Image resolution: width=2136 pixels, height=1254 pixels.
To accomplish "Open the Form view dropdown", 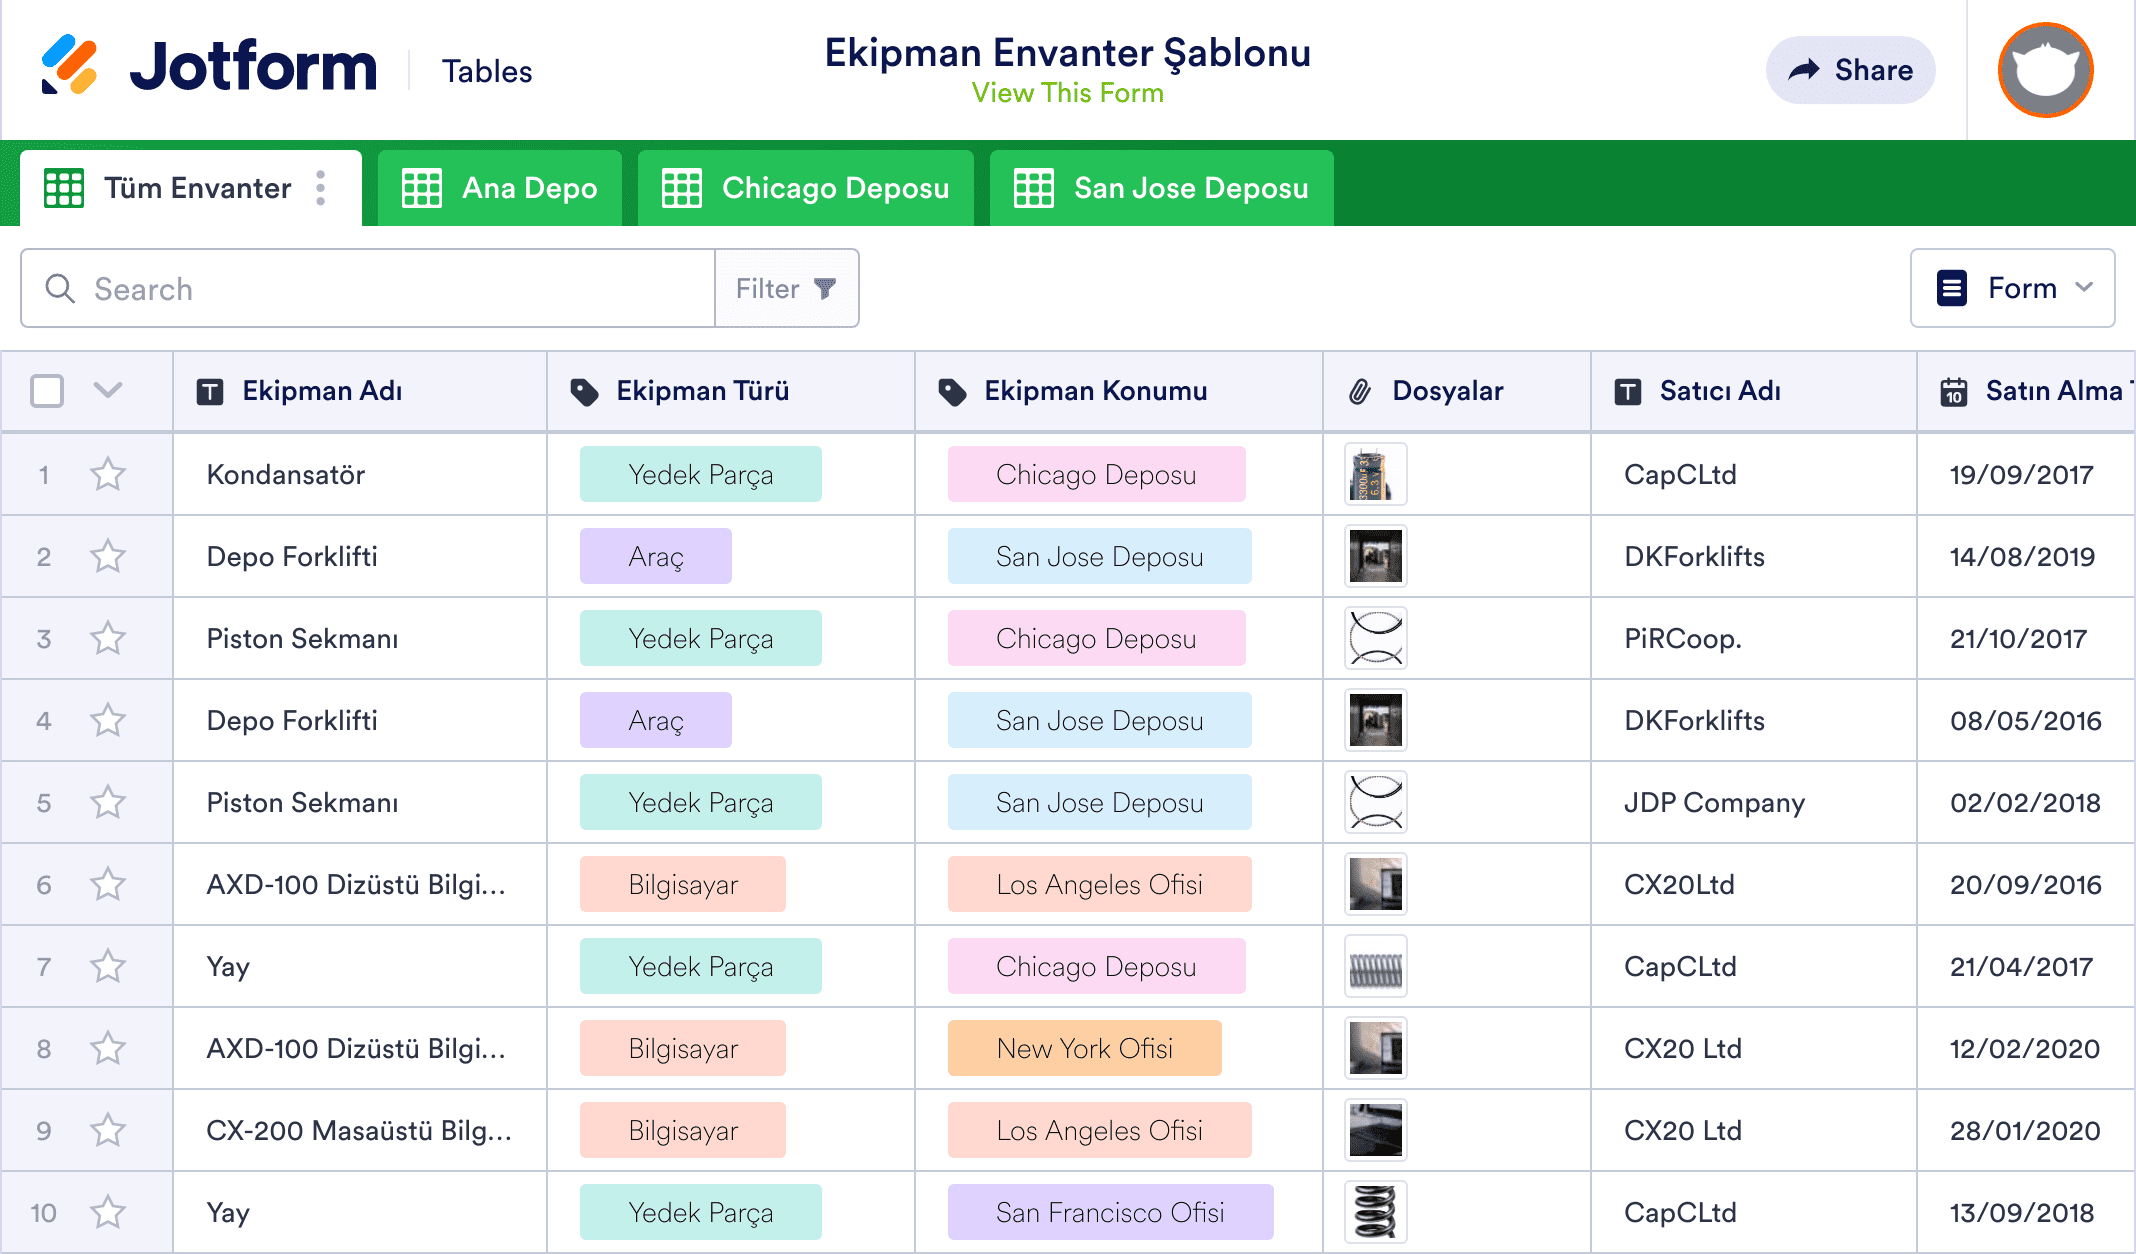I will click(x=2012, y=288).
